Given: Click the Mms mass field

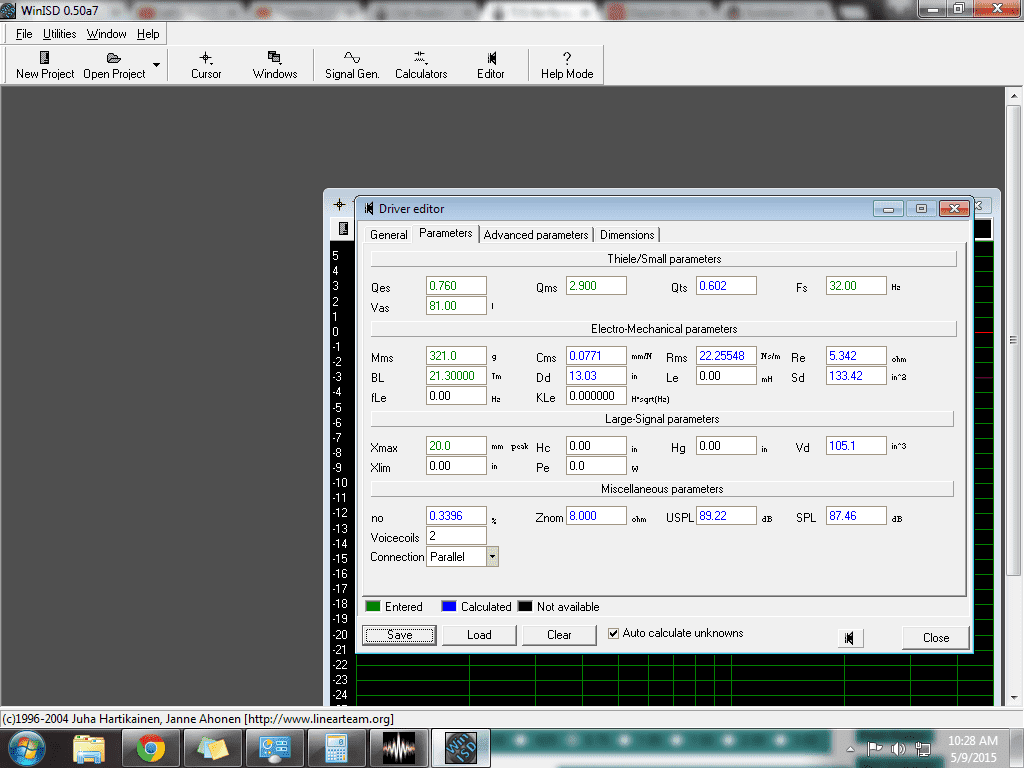Looking at the screenshot, I should (x=456, y=356).
